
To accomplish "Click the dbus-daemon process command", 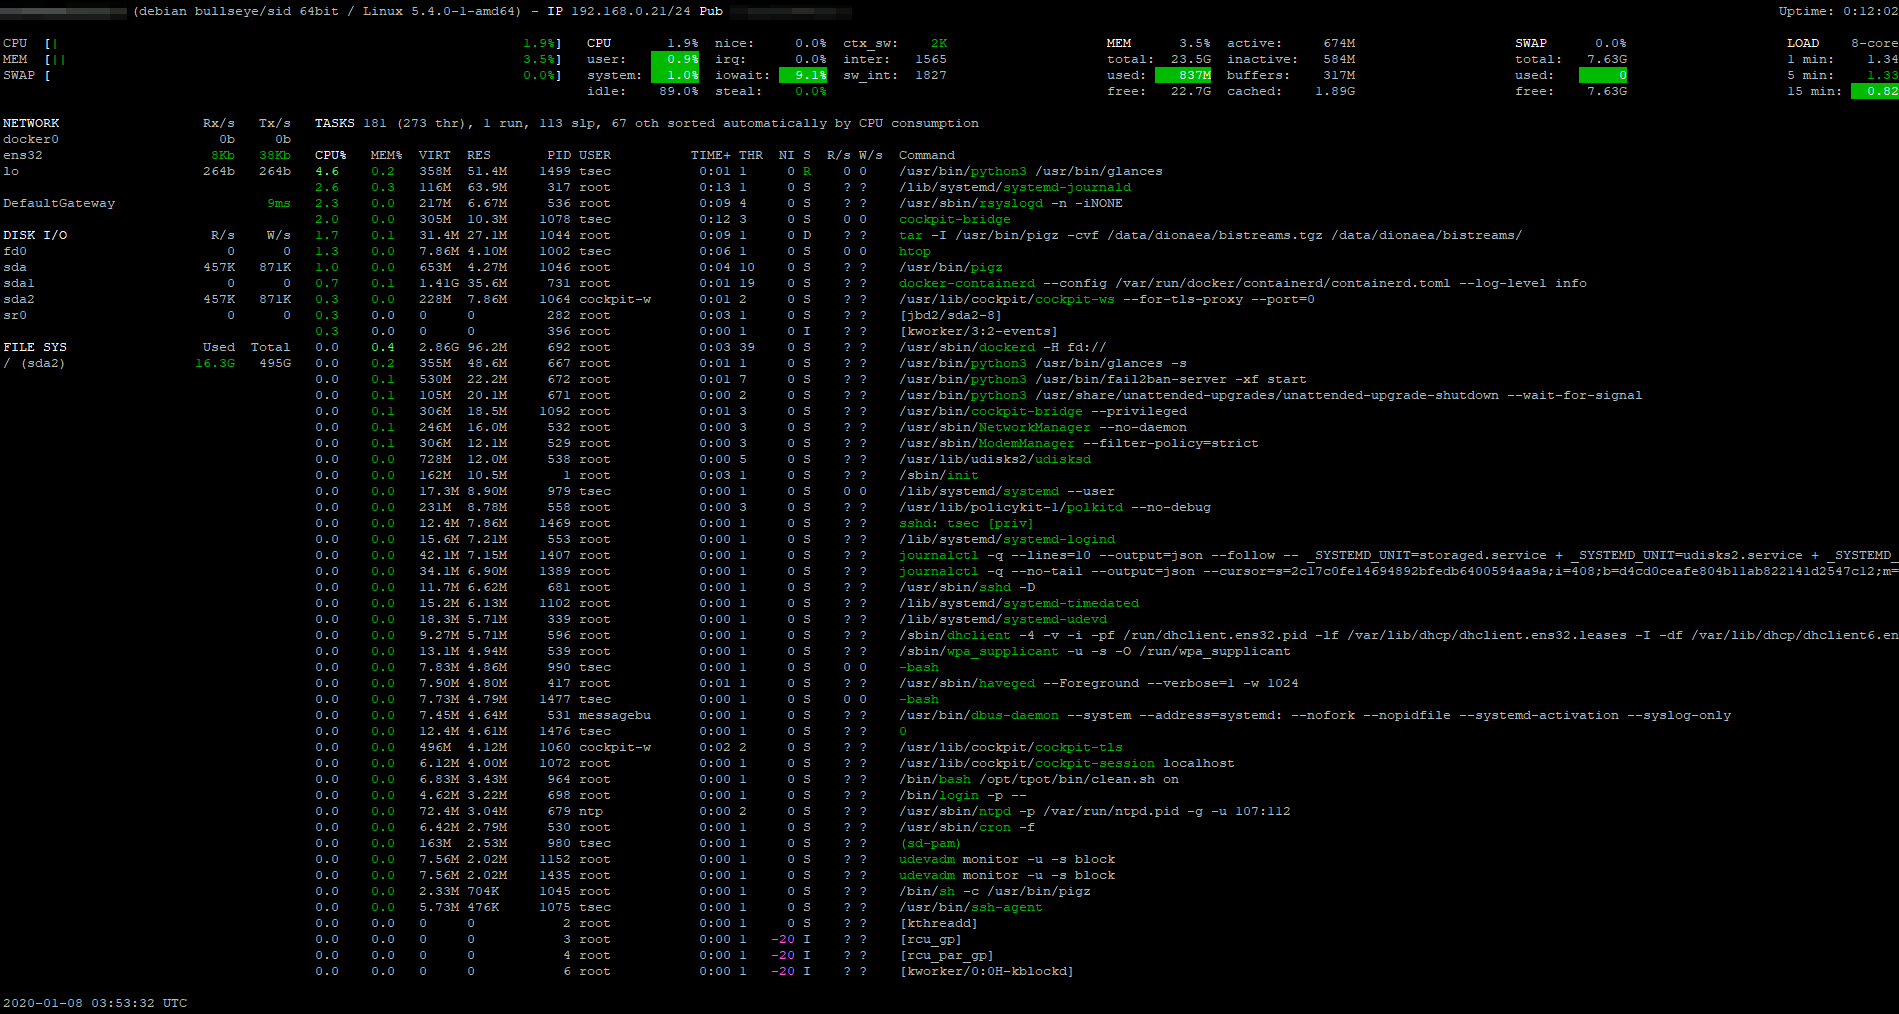I will pos(1315,715).
